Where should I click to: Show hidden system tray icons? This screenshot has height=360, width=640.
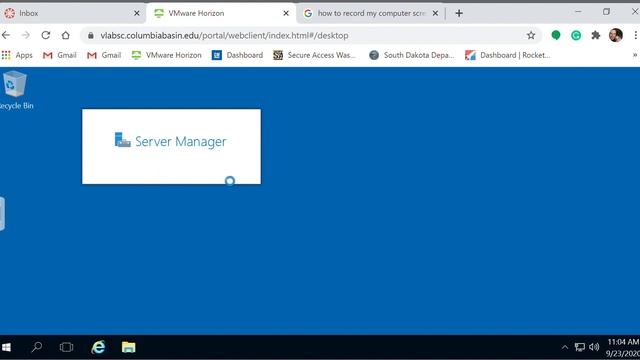pyautogui.click(x=564, y=347)
